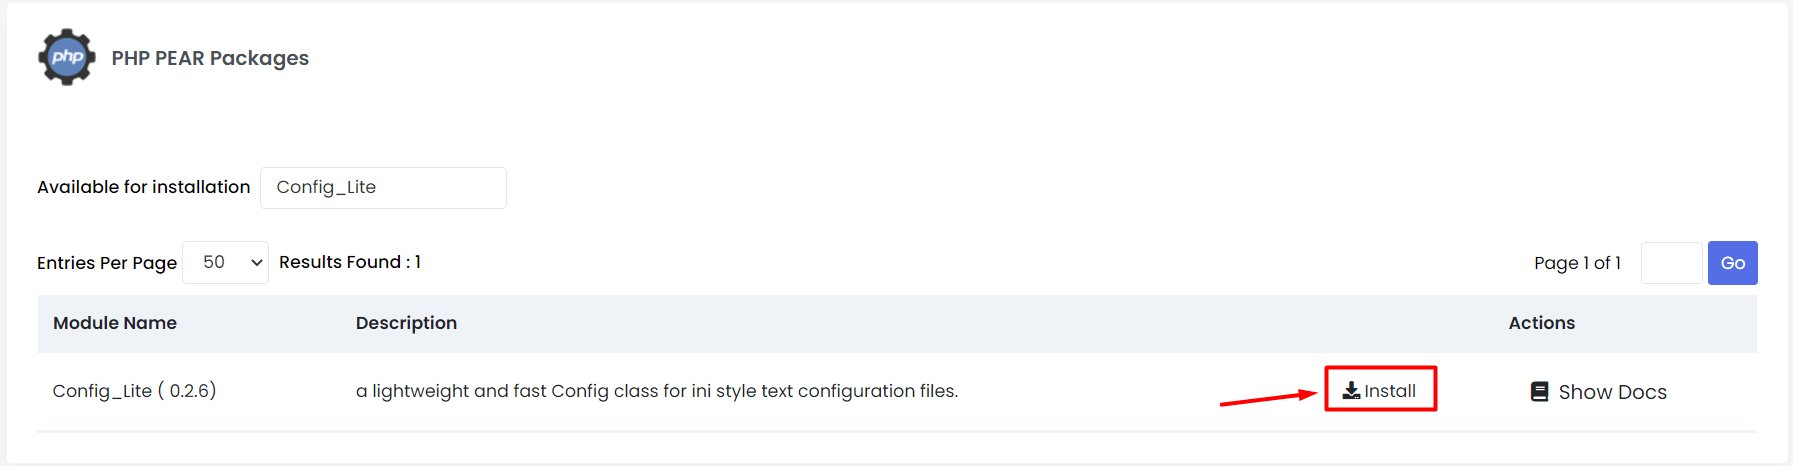Focus the Available for installation search field

pyautogui.click(x=383, y=188)
